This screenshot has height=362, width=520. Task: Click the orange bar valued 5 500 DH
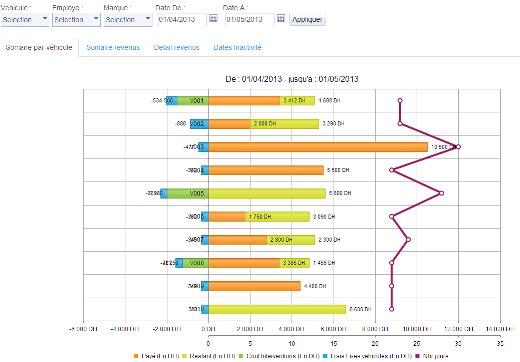(266, 170)
